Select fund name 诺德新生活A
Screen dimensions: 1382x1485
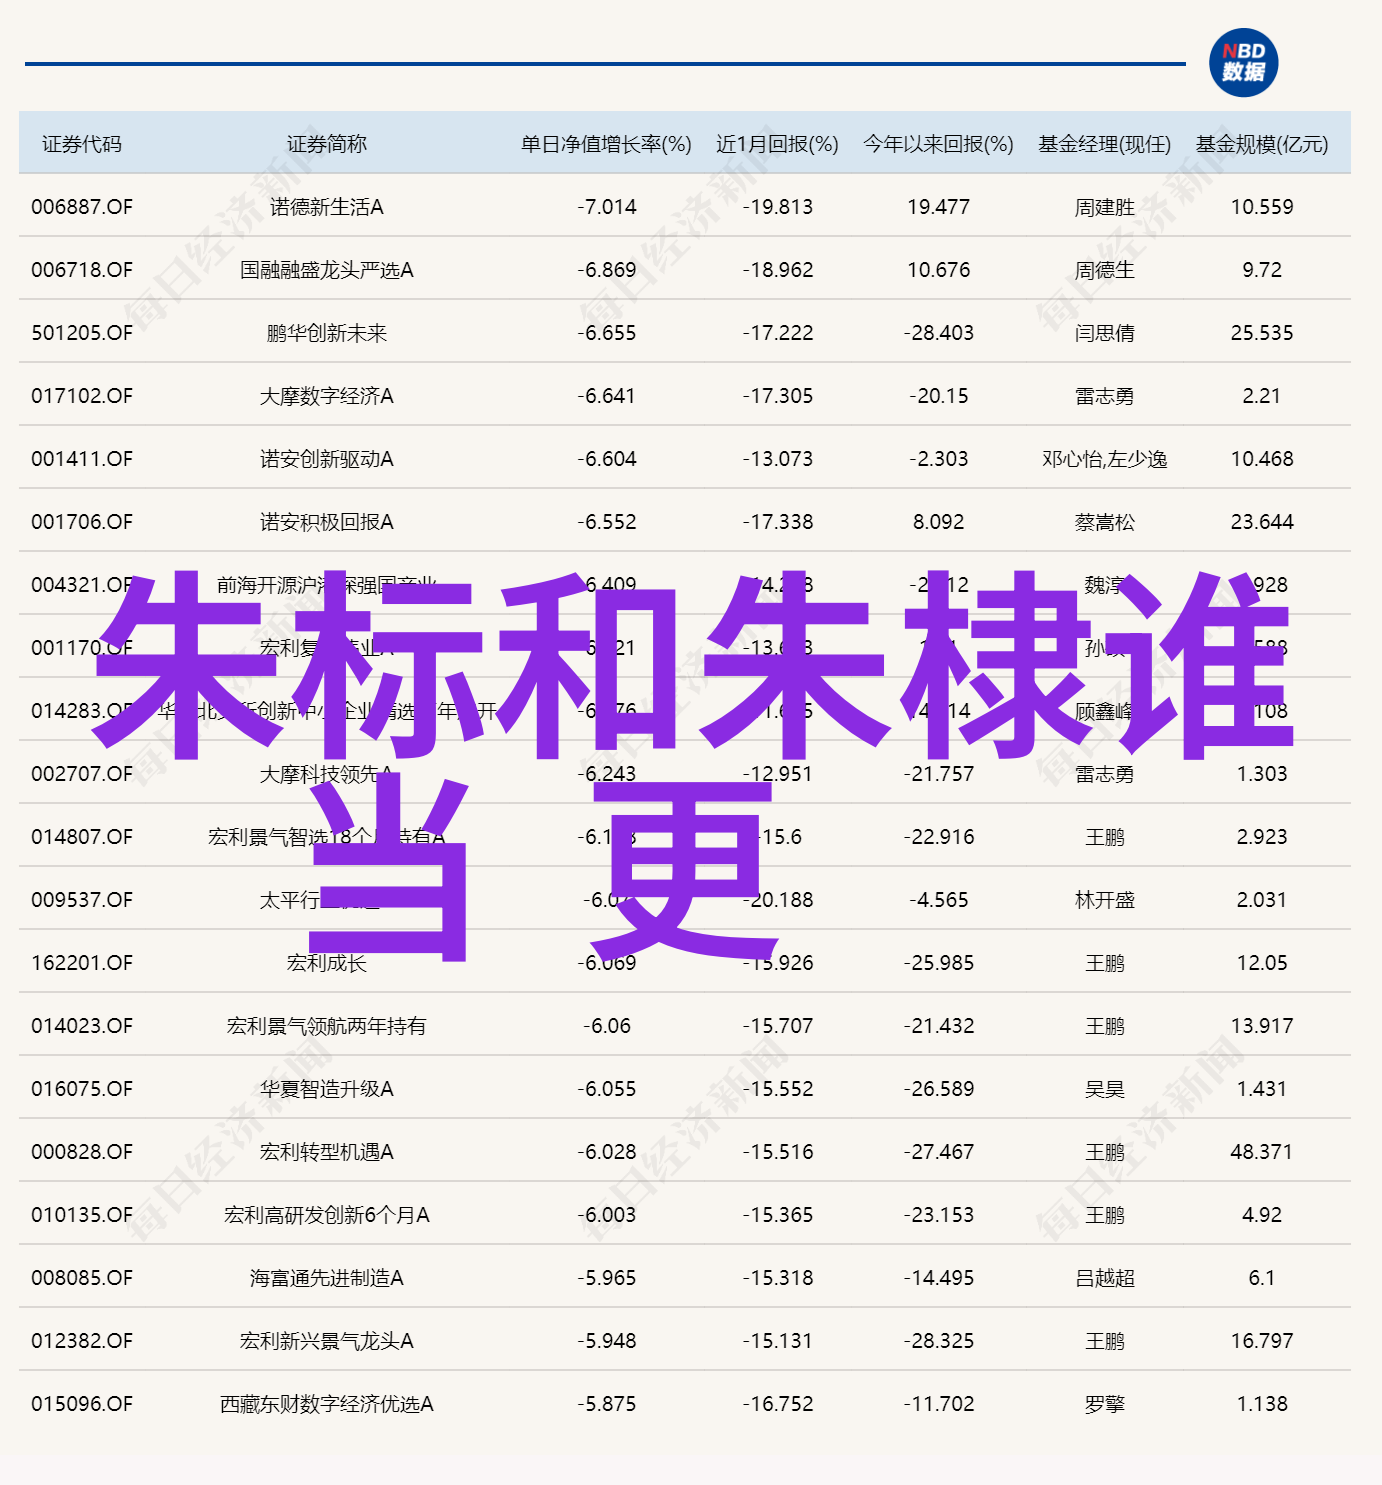327,207
